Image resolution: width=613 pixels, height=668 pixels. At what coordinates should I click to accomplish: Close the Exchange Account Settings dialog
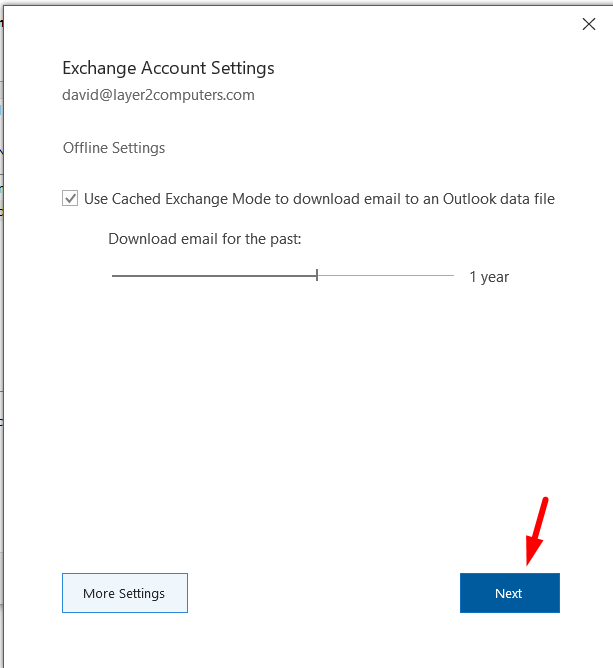click(x=589, y=24)
